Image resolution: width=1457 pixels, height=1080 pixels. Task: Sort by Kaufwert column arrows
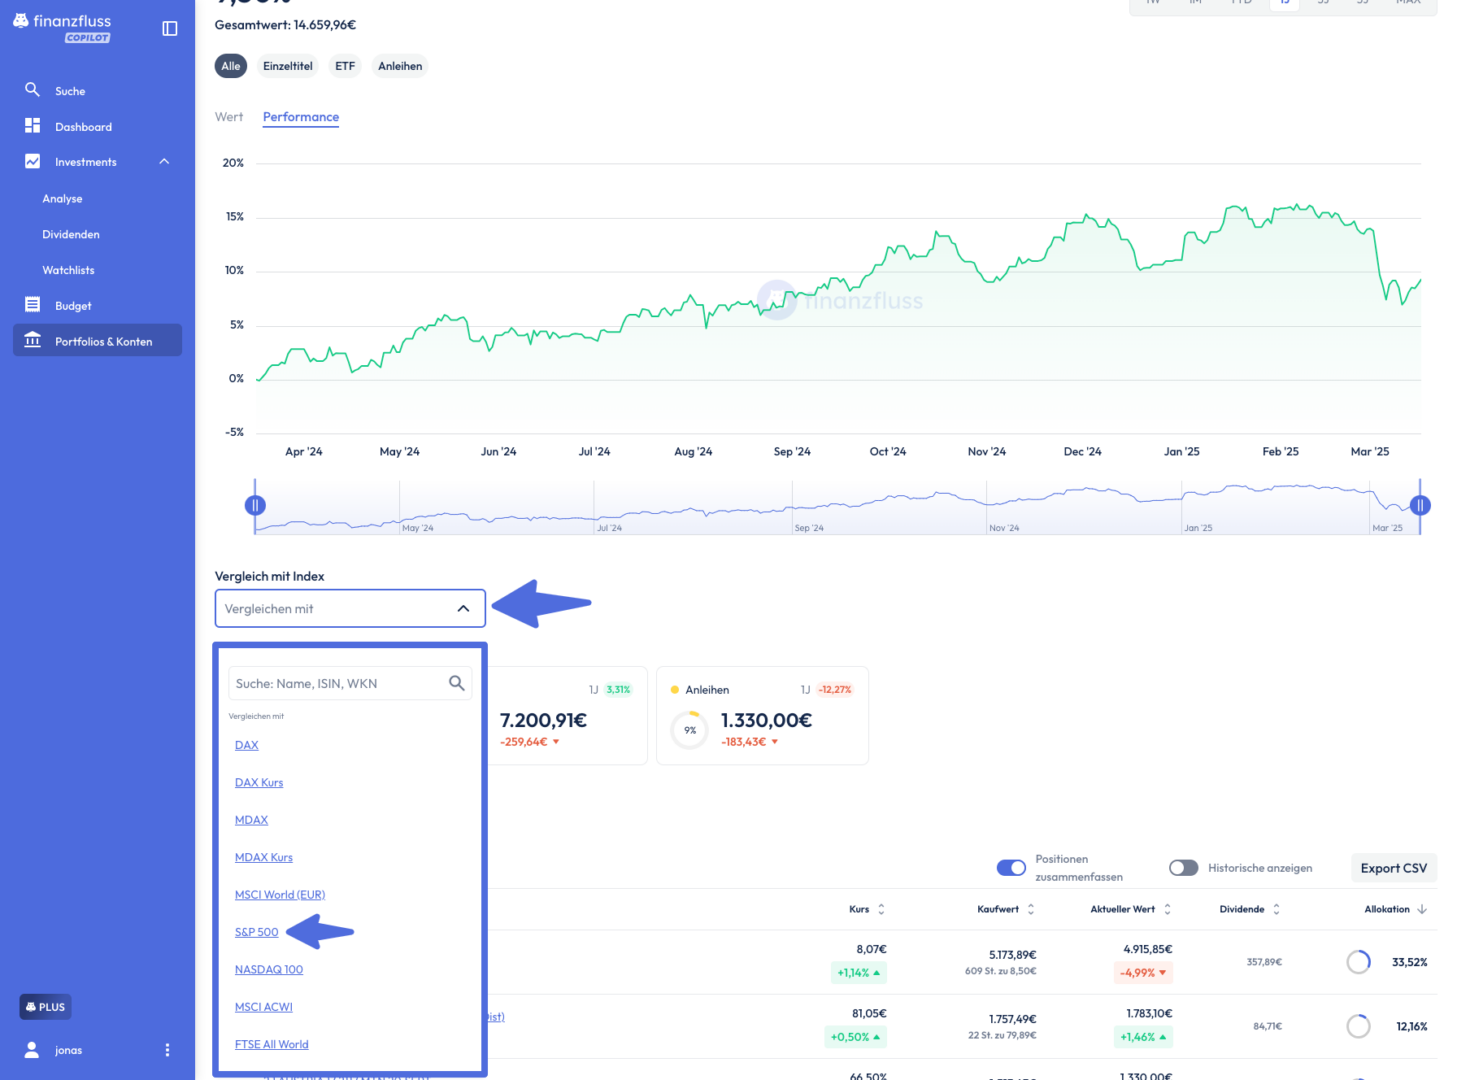point(1031,909)
